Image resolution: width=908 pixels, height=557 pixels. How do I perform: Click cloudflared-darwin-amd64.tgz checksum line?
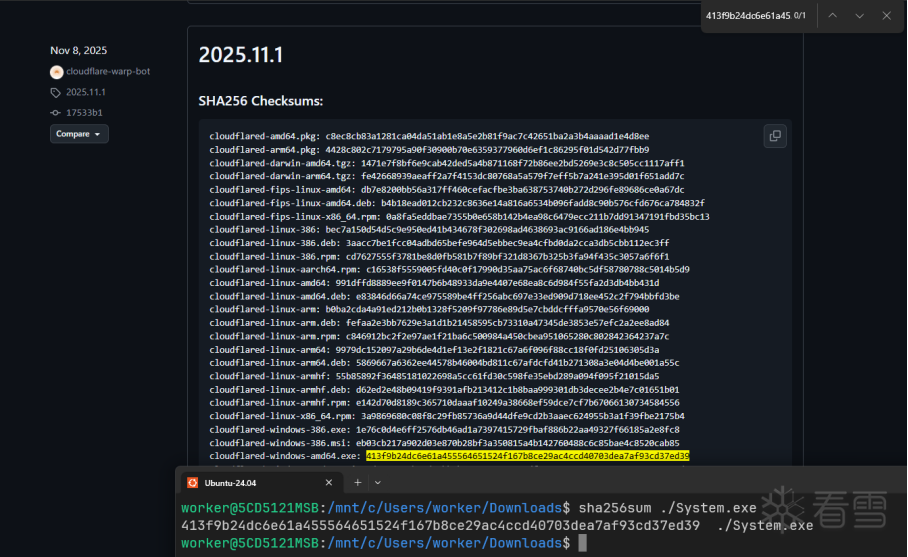click(x=447, y=163)
